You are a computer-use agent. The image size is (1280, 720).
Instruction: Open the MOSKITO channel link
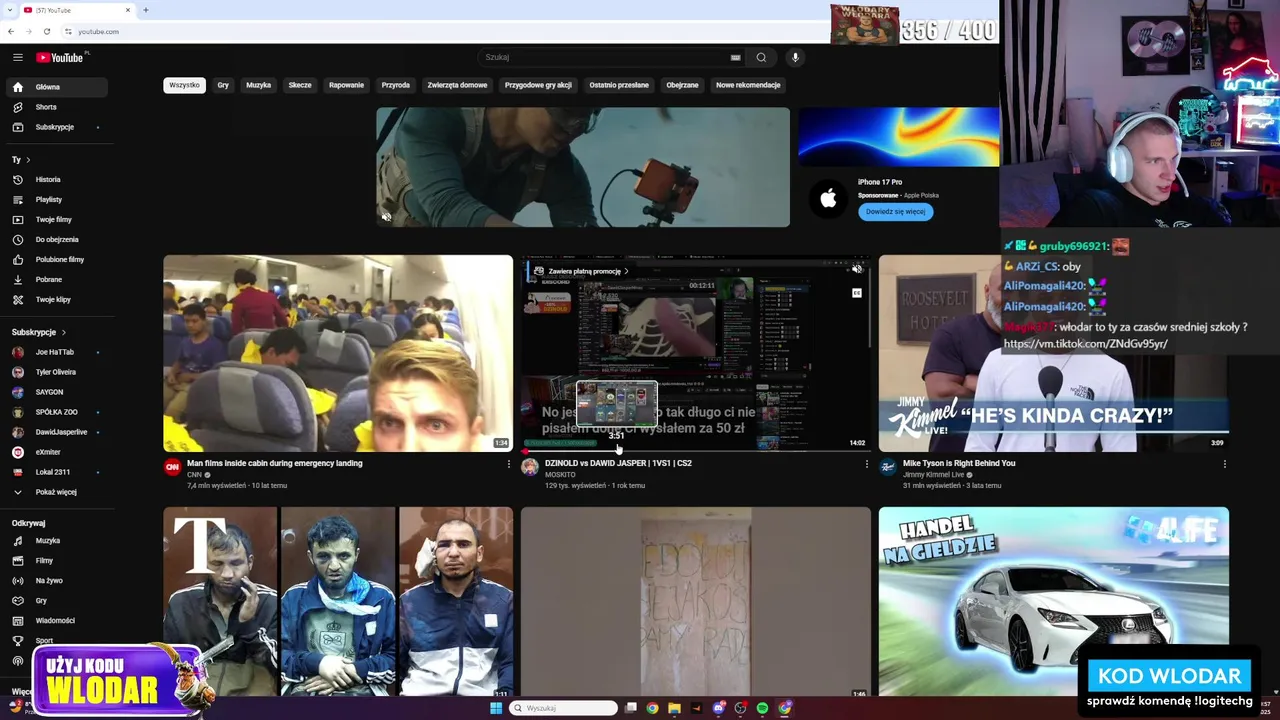560,475
